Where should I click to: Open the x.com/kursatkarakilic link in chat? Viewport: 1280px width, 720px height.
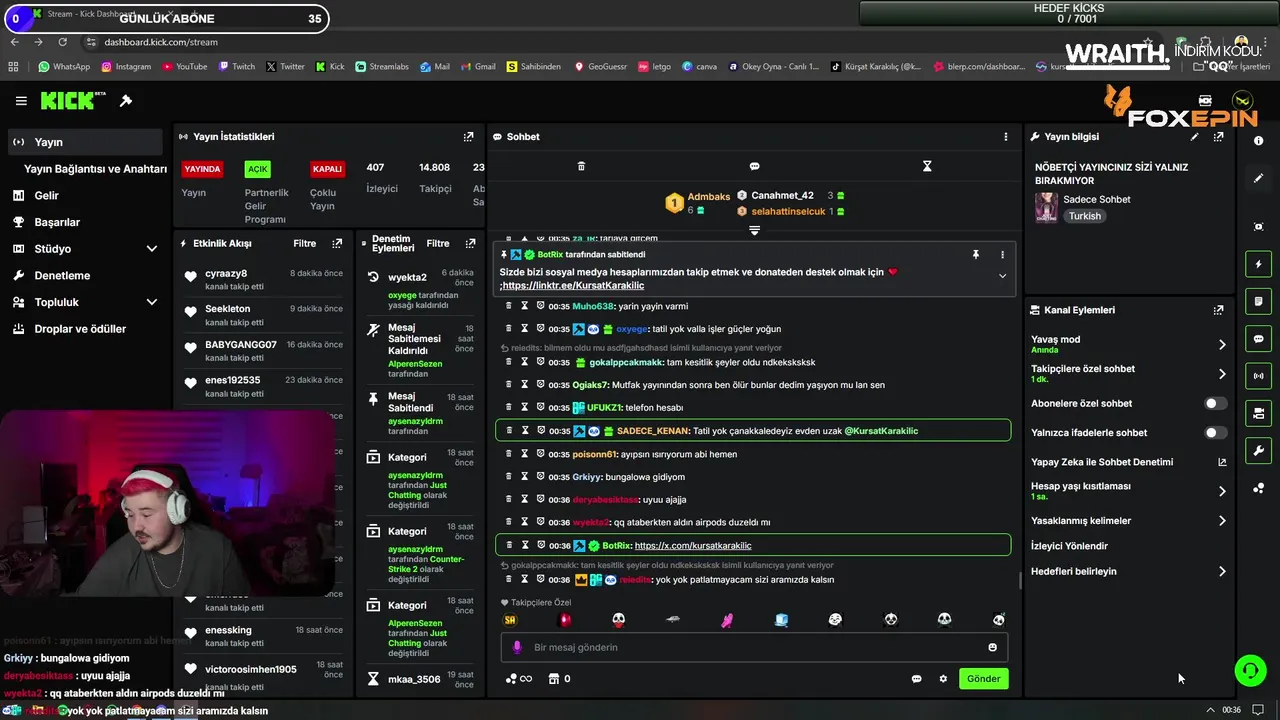693,546
